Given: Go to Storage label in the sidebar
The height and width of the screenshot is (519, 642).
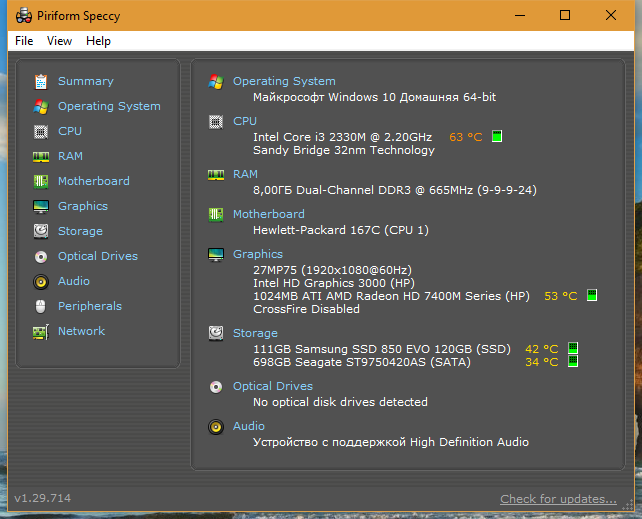Looking at the screenshot, I should pyautogui.click(x=80, y=231).
